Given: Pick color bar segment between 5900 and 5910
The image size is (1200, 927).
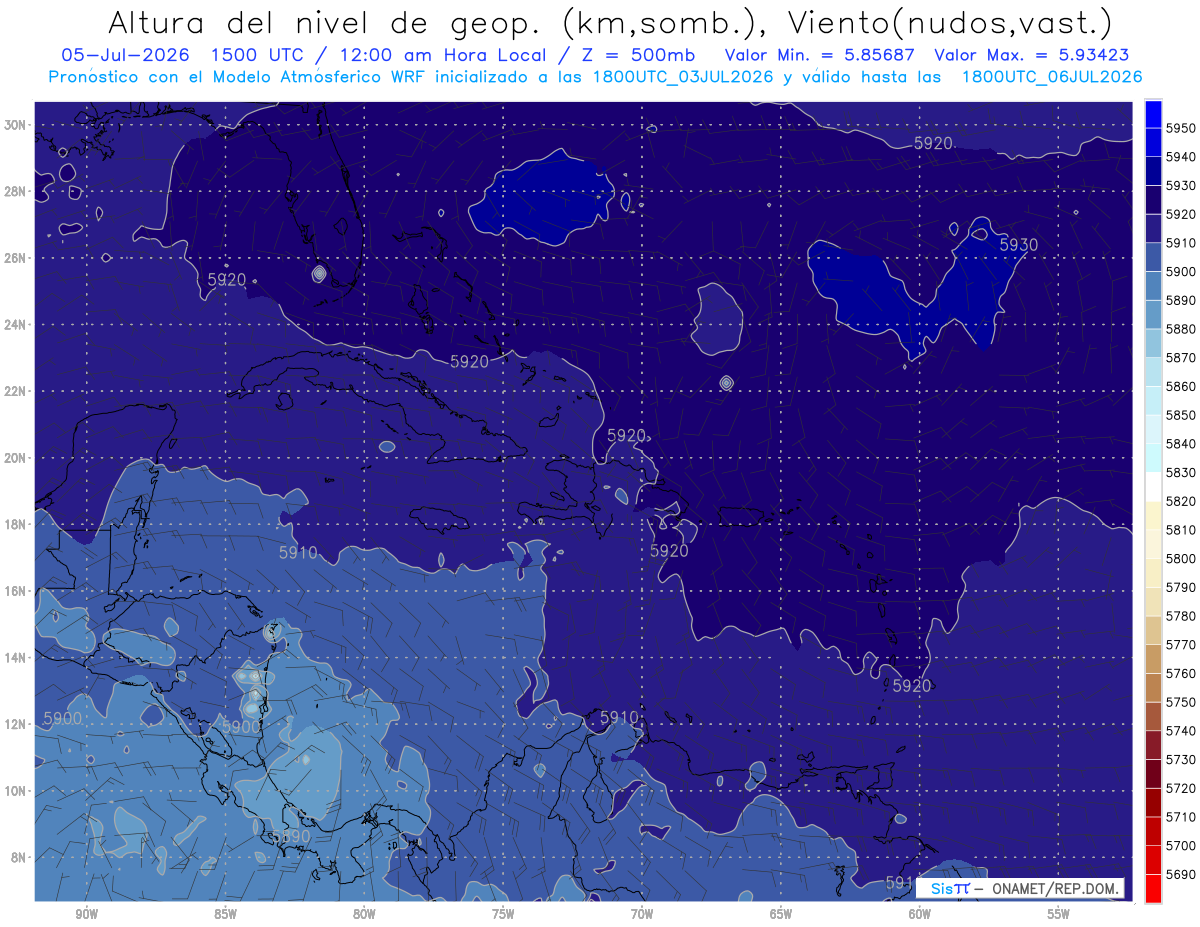Looking at the screenshot, I should [1153, 256].
